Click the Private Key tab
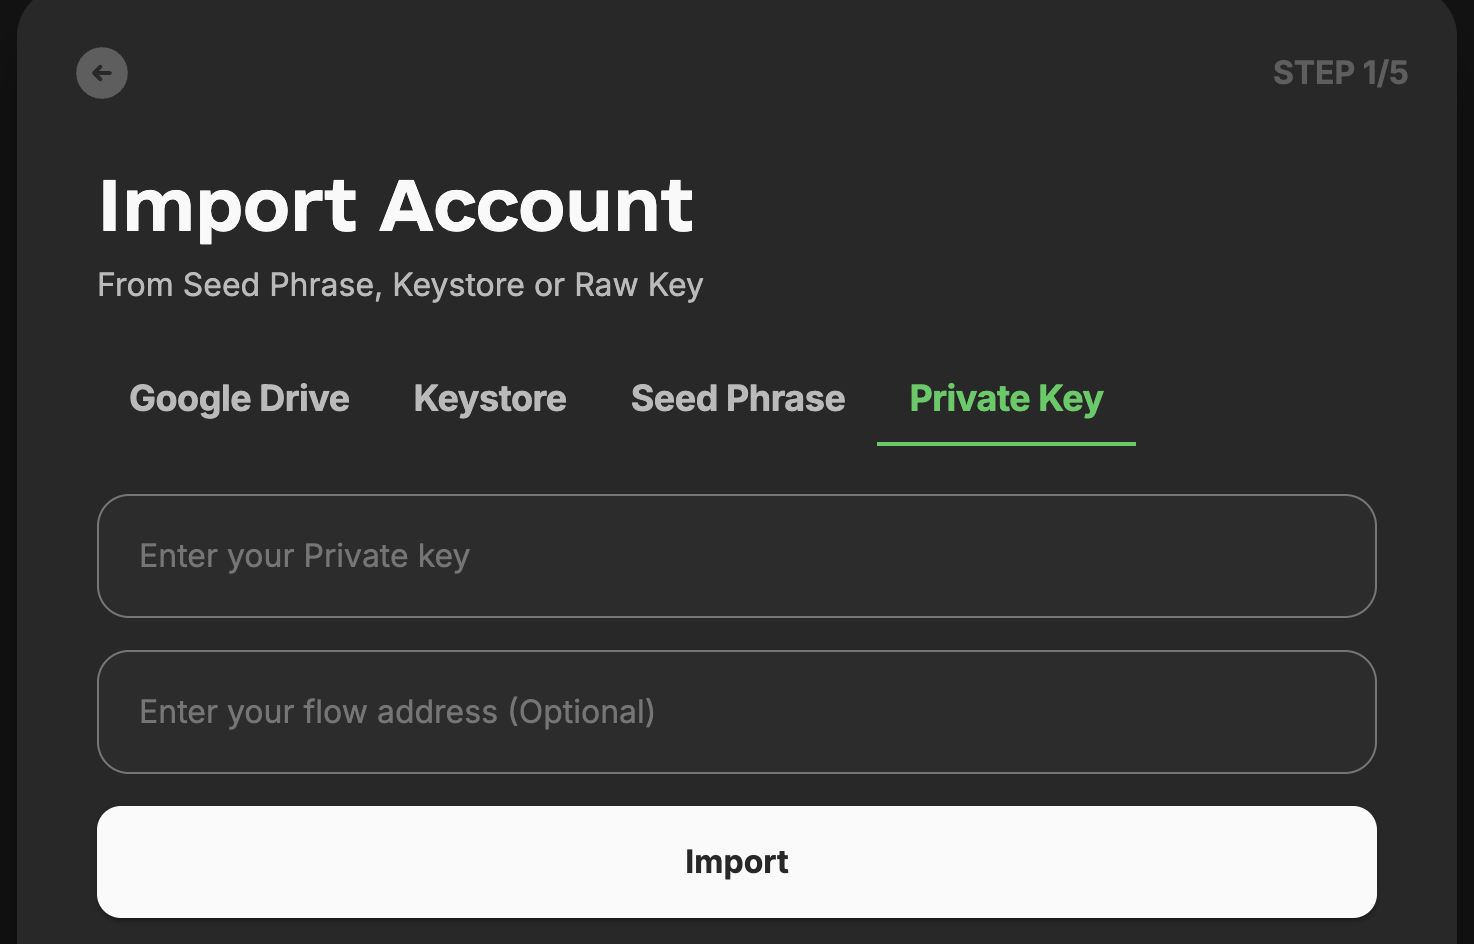1474x944 pixels. coord(1006,399)
